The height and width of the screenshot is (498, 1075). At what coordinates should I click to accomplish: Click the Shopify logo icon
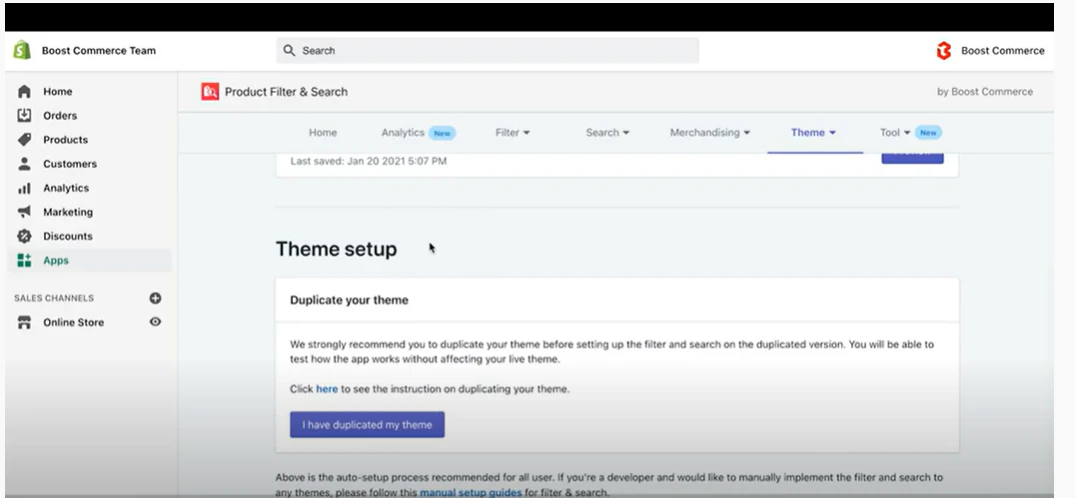point(23,50)
